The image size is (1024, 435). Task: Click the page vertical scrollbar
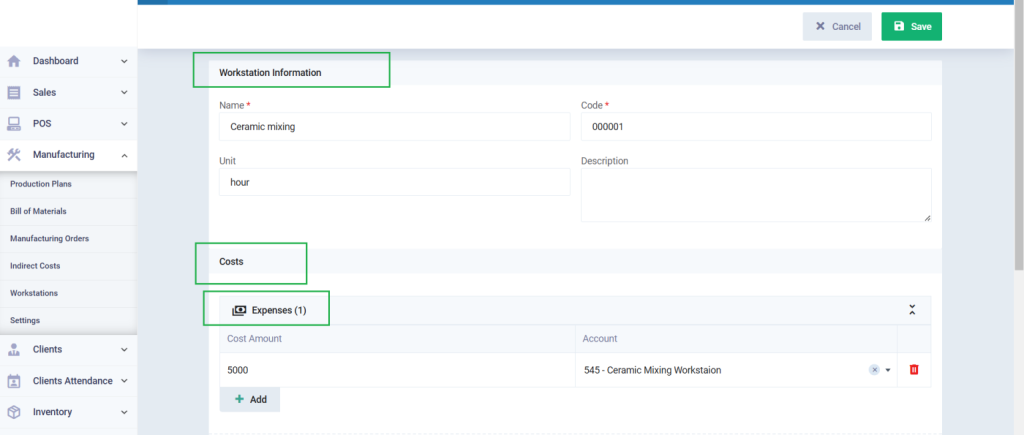(x=1019, y=134)
